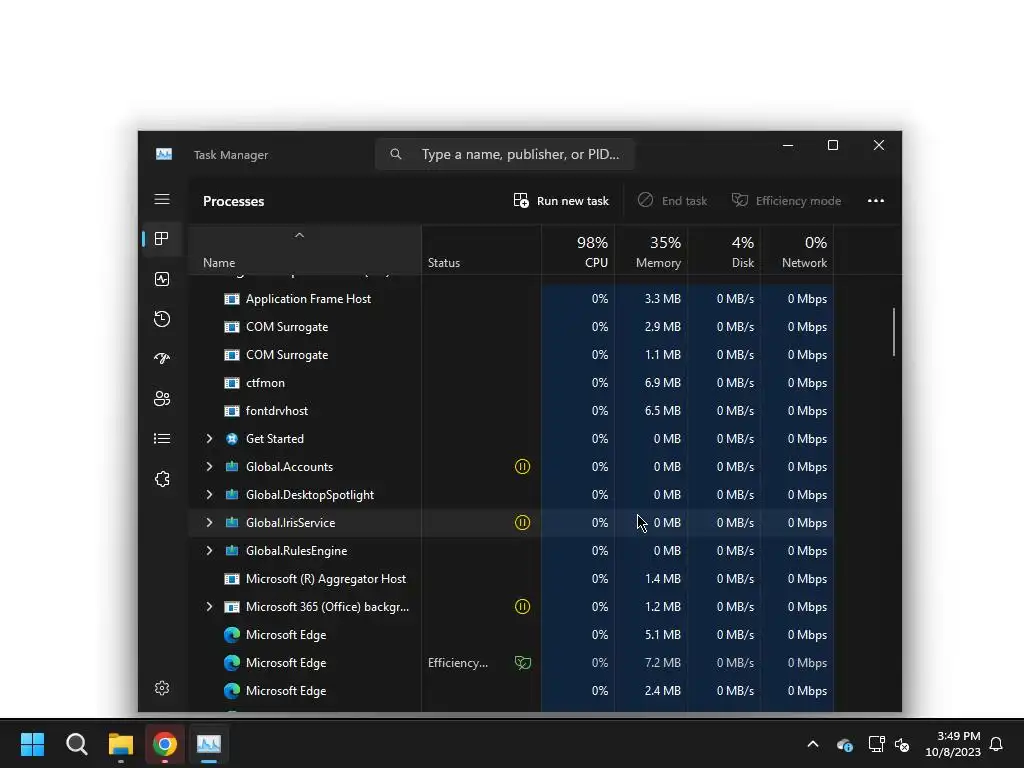Select the Global.DesktopSpotlight row name
Viewport: 1024px width, 768px height.
[x=310, y=494]
